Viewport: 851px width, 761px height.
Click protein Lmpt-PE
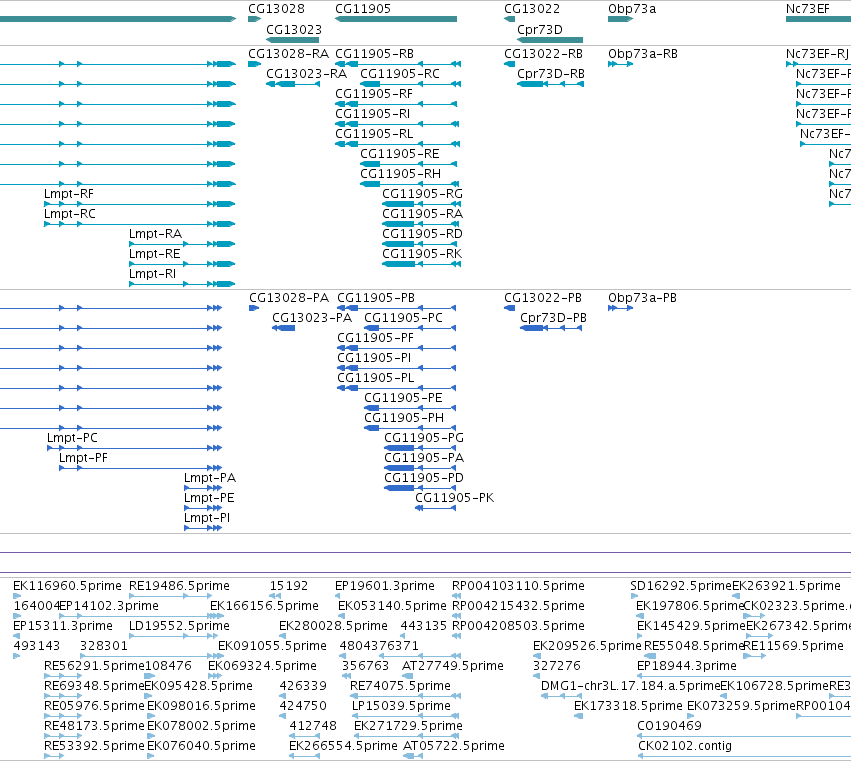(x=209, y=498)
